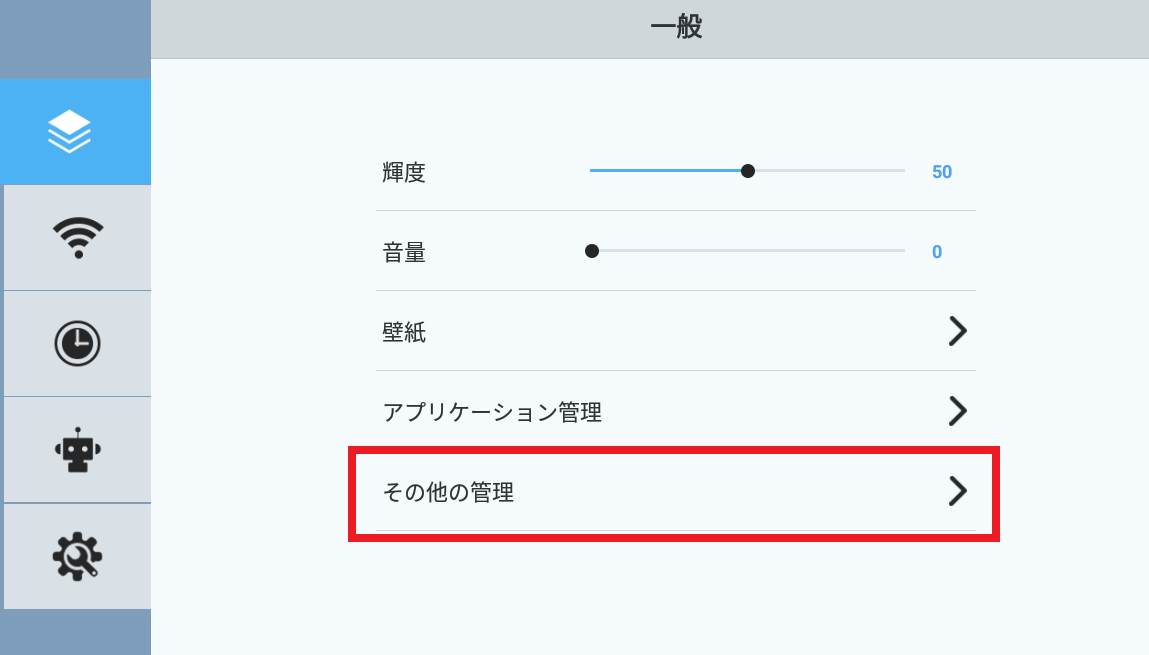The image size is (1149, 655).
Task: Click the 音量 volume slider handle
Action: 592,251
